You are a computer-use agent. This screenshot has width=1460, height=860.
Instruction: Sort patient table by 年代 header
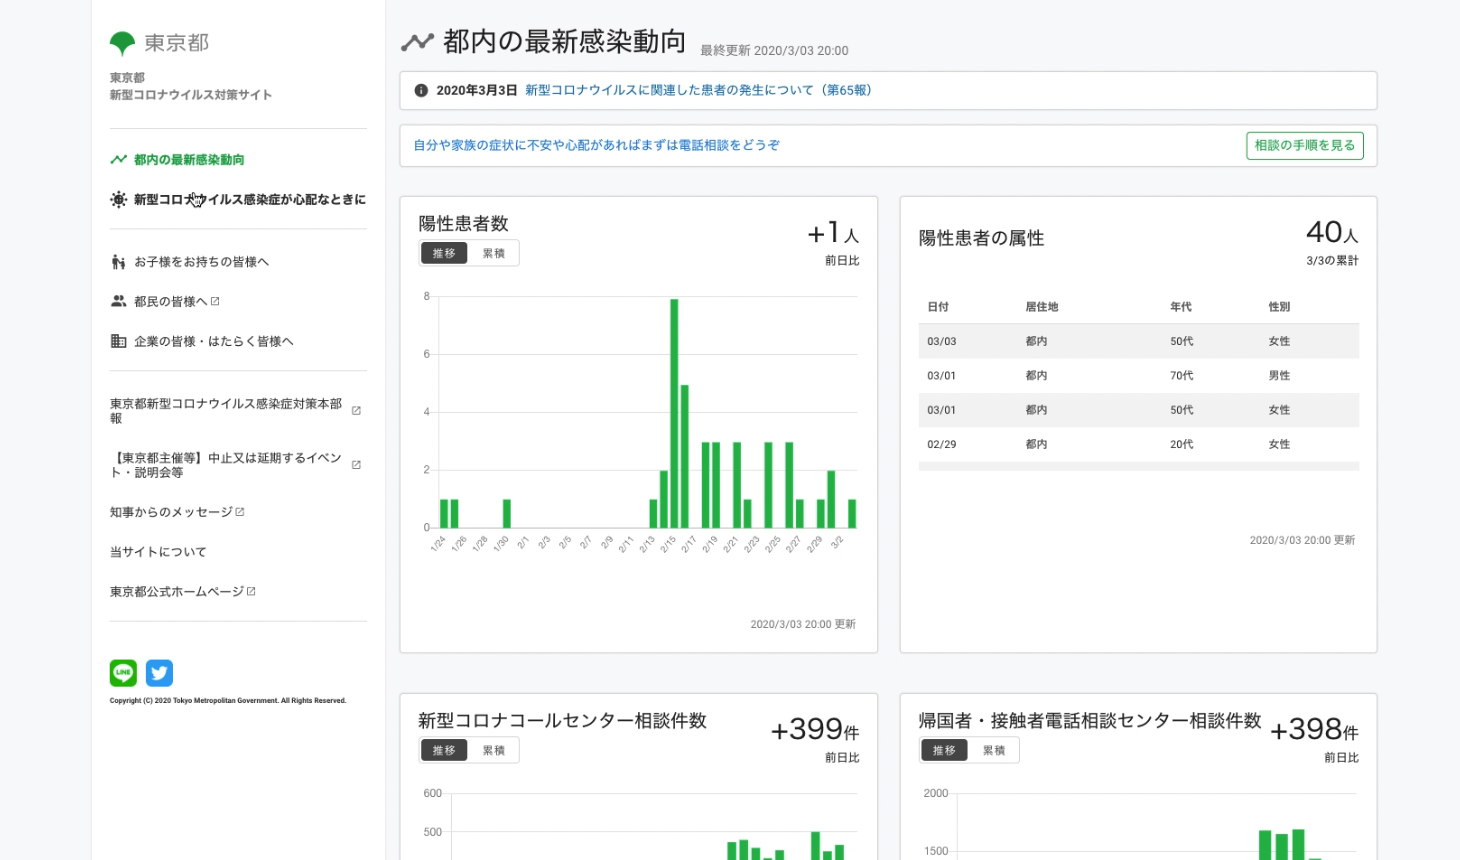1181,307
